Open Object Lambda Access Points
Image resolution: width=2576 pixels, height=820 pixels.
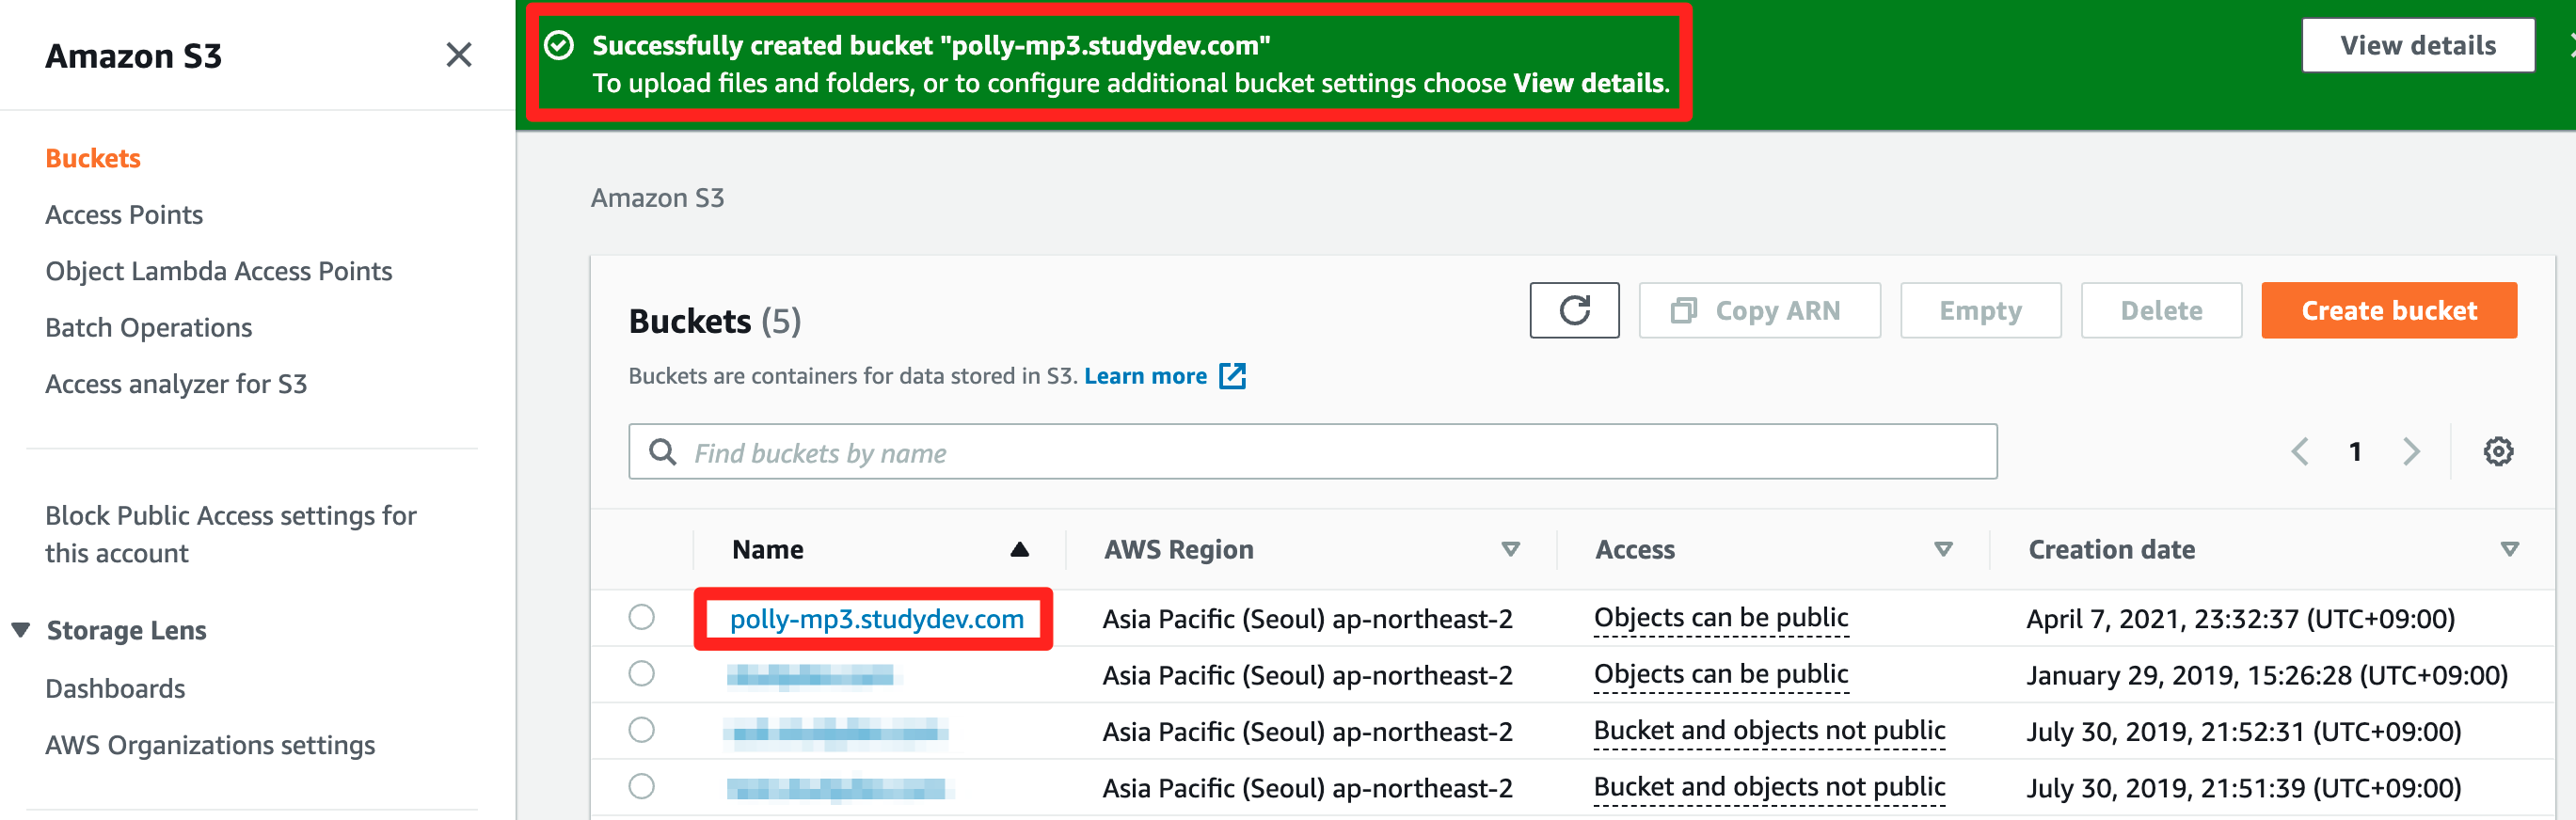click(218, 271)
